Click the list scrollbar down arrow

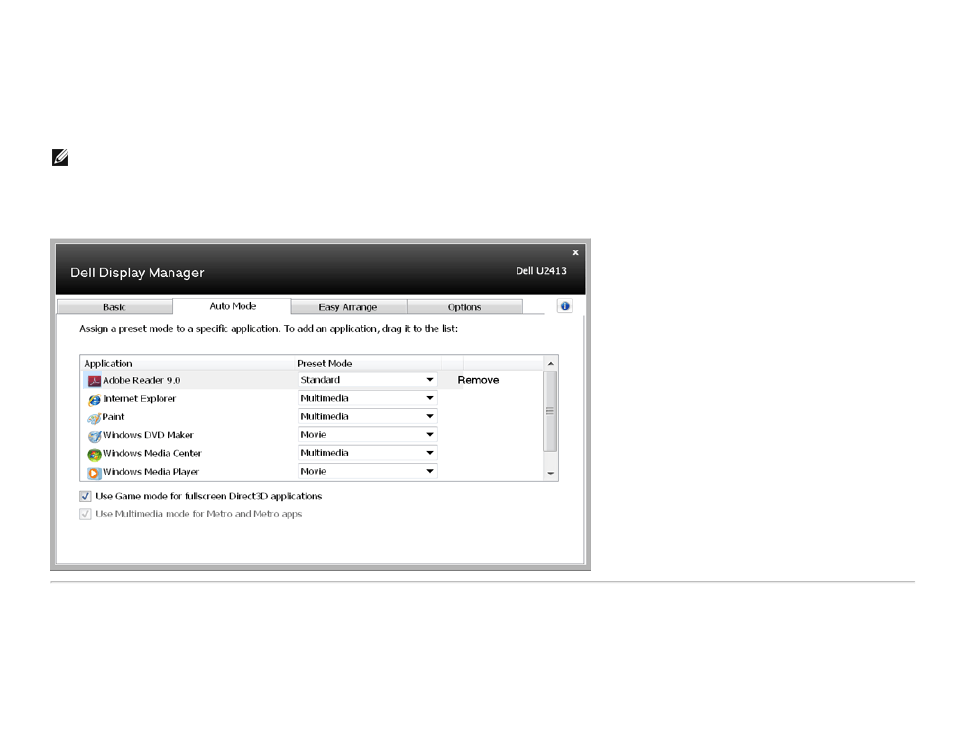551,473
